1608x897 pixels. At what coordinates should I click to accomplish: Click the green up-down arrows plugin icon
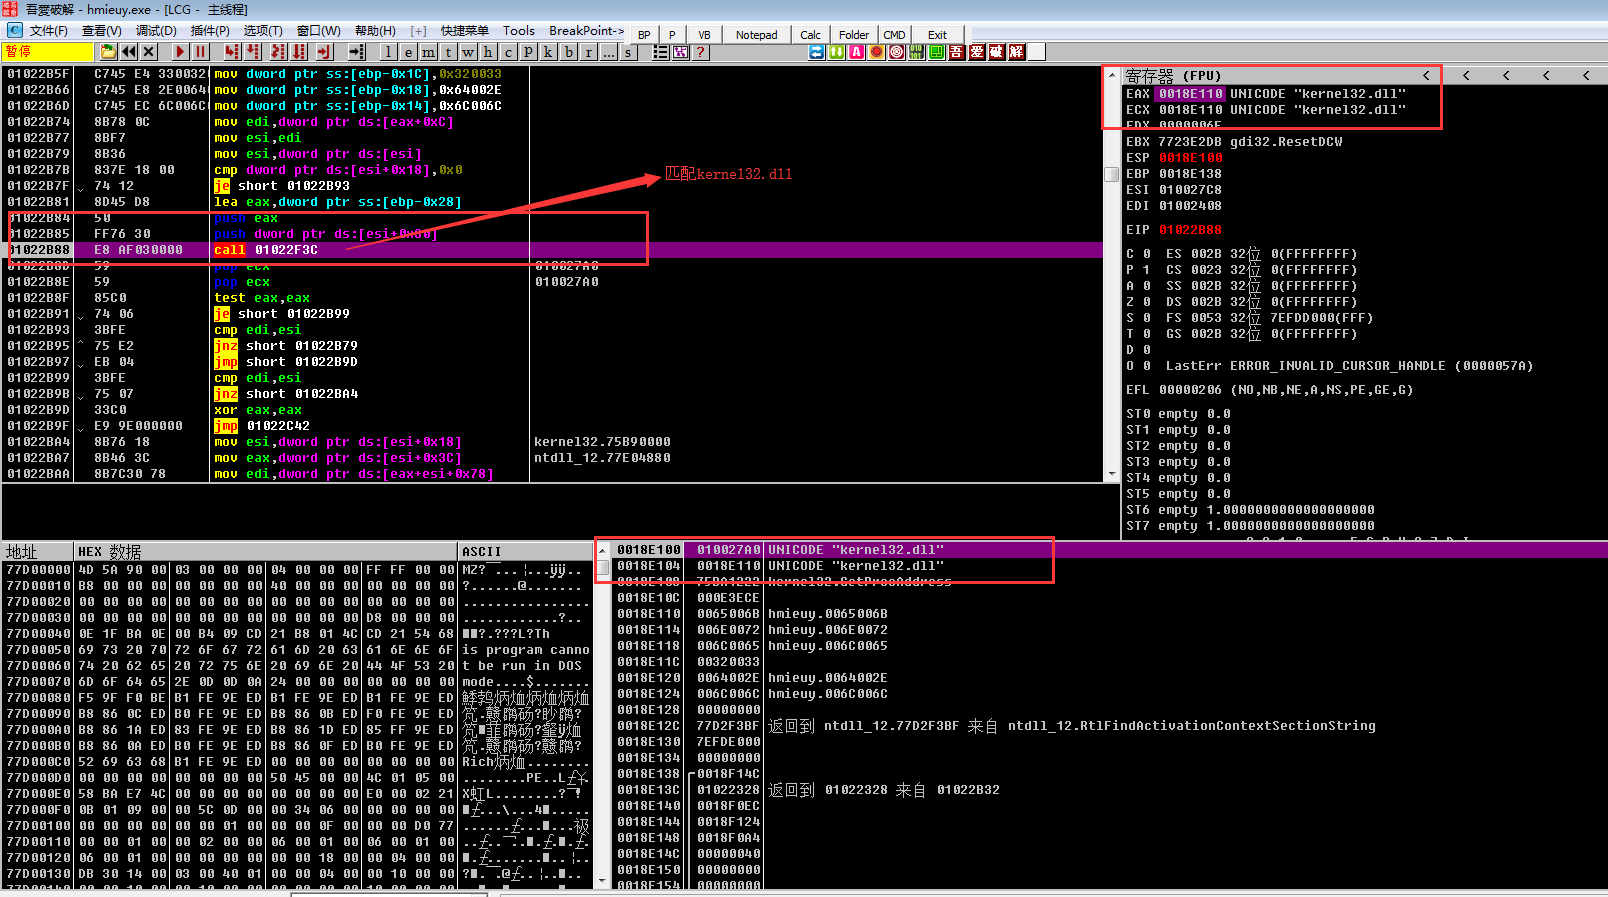point(837,52)
